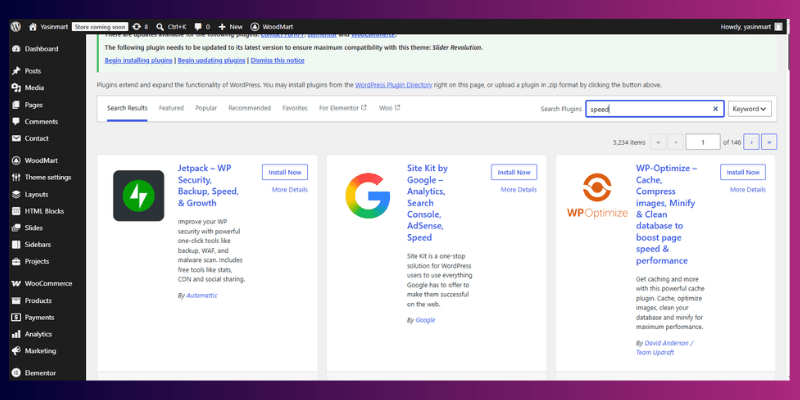Open Theme settings in sidebar

47,178
